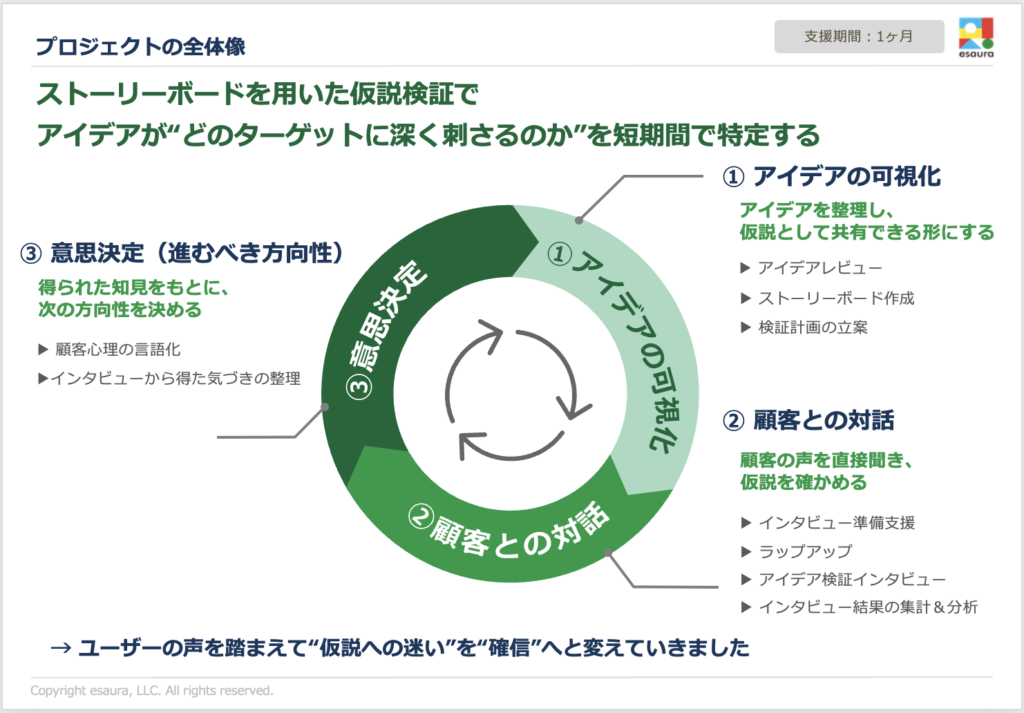The height and width of the screenshot is (713, 1024).
Task: Click the circular arrows cycle icon in the ring center
Action: (x=511, y=389)
